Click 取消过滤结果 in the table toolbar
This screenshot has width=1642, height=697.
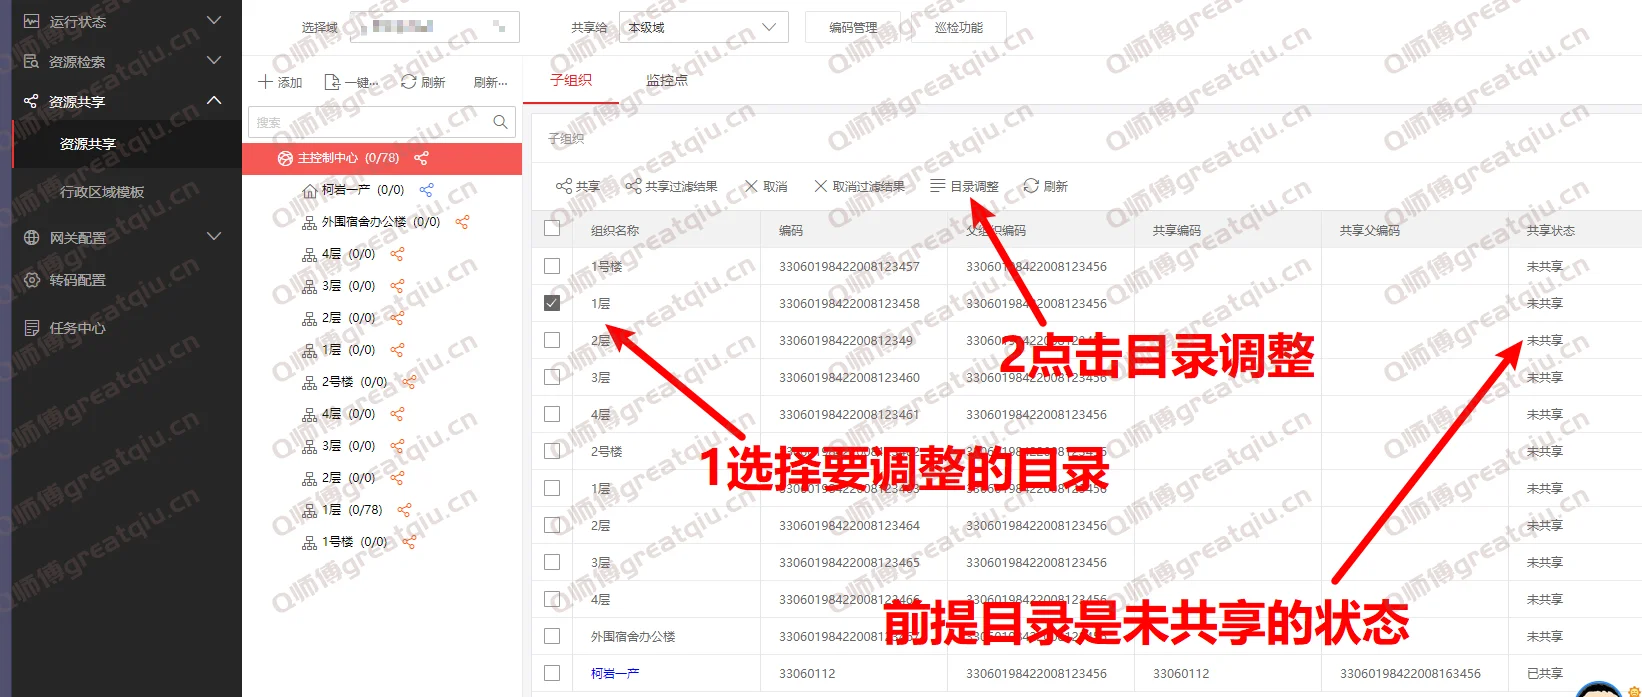pyautogui.click(x=859, y=186)
